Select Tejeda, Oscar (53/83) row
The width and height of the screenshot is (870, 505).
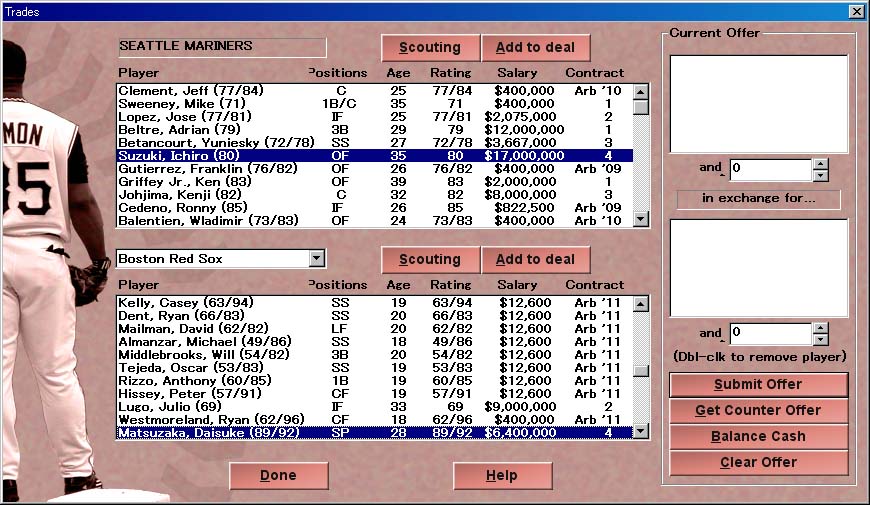[x=375, y=368]
